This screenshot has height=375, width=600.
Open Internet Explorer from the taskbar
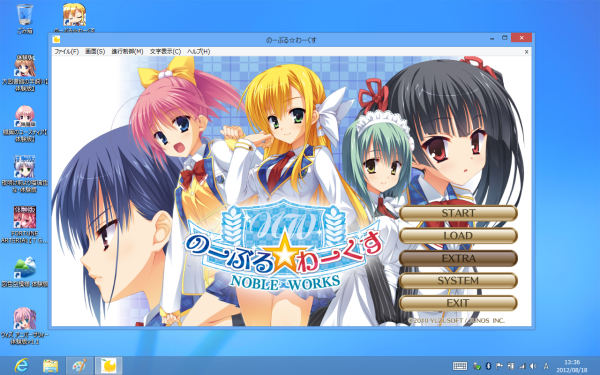(21, 366)
